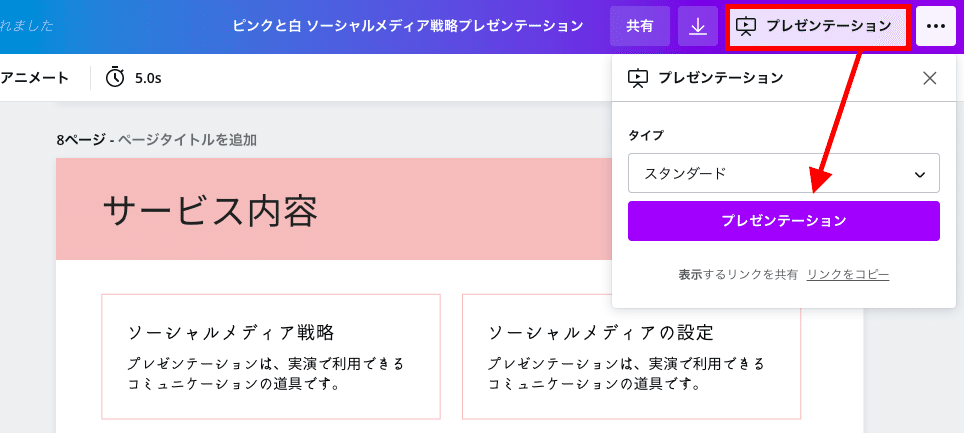Click the リンクをコピー link
Viewport: 964px width, 433px height.
click(848, 274)
